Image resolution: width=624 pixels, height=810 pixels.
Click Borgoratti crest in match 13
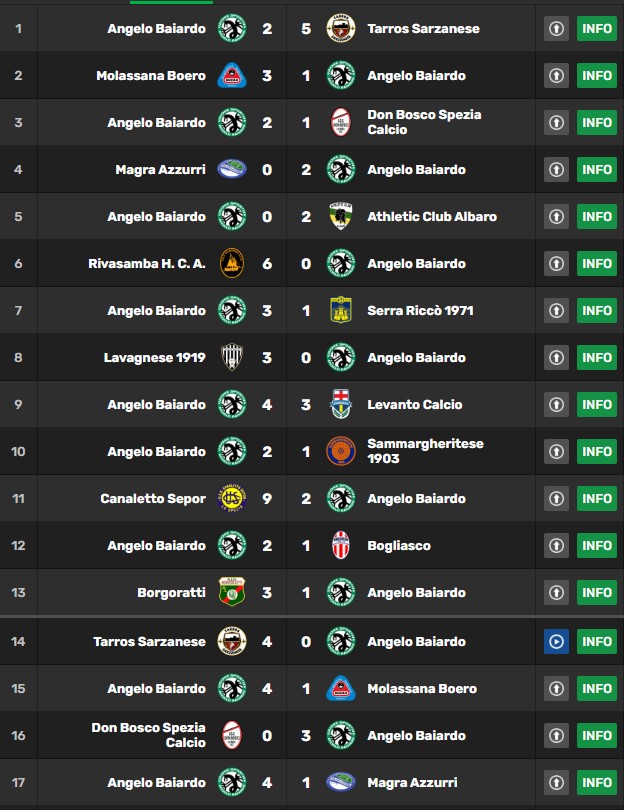tap(231, 593)
